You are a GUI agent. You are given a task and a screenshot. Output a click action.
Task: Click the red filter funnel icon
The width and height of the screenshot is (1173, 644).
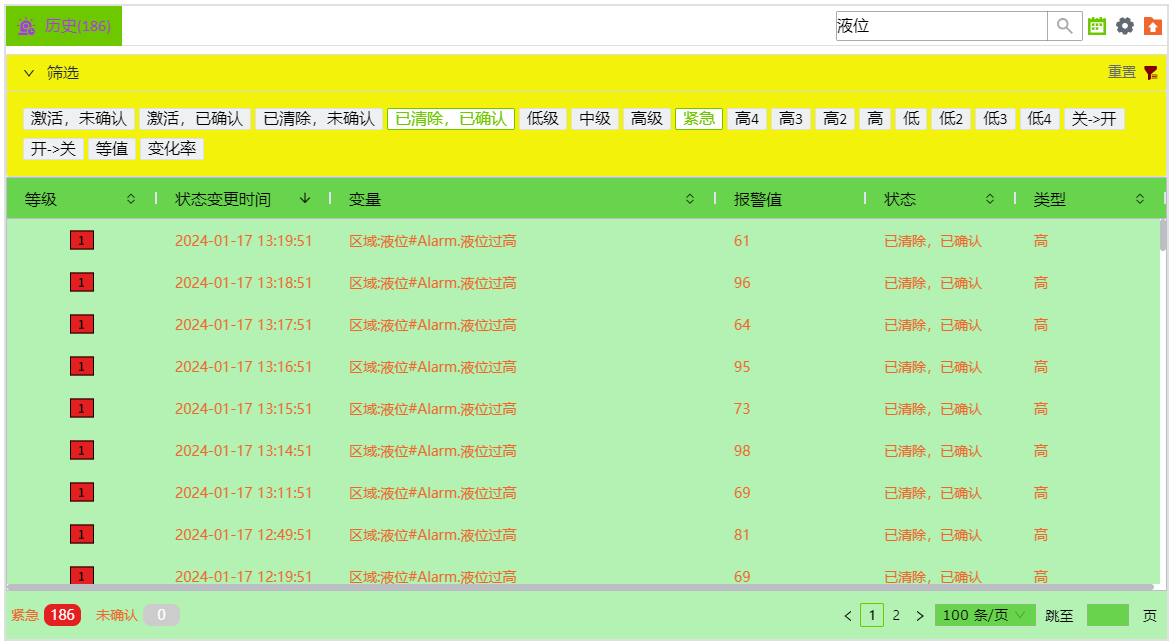(1151, 73)
